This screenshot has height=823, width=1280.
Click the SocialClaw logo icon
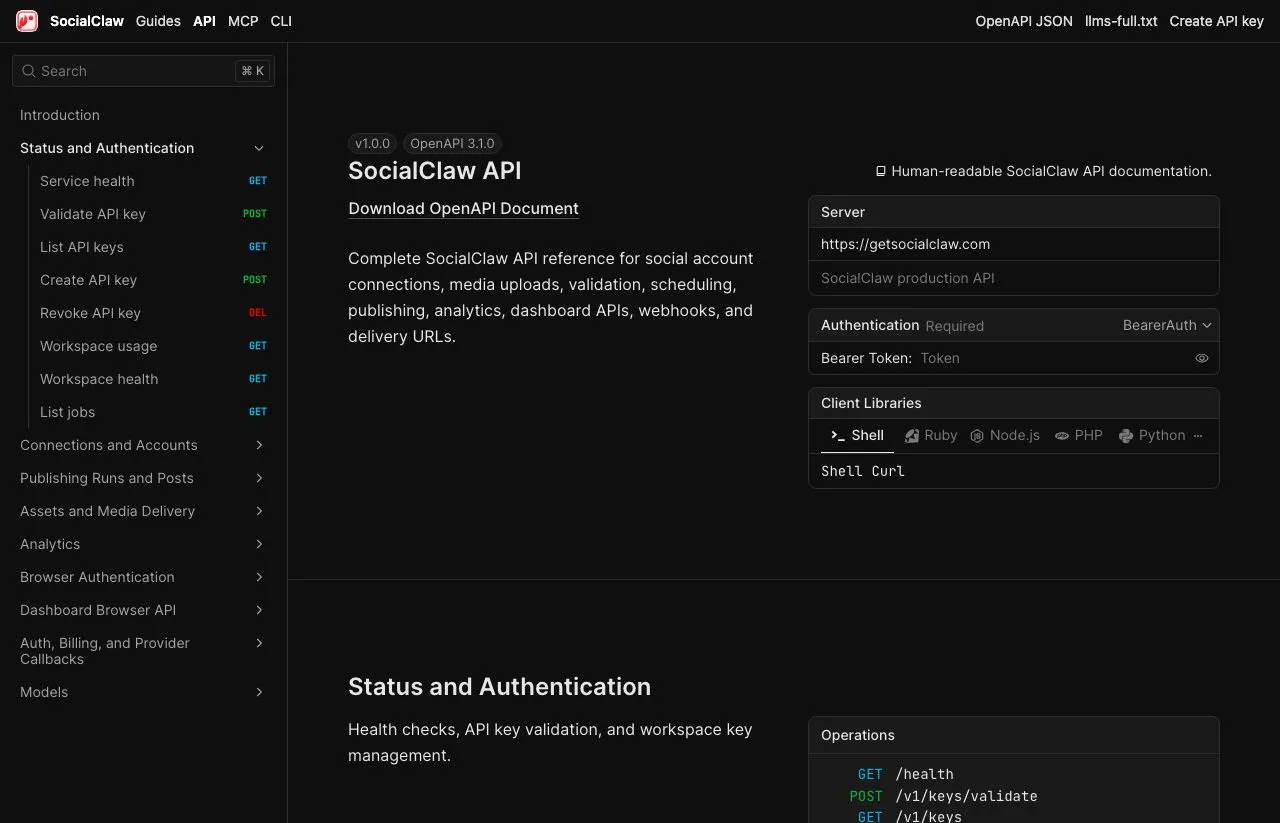tap(27, 21)
